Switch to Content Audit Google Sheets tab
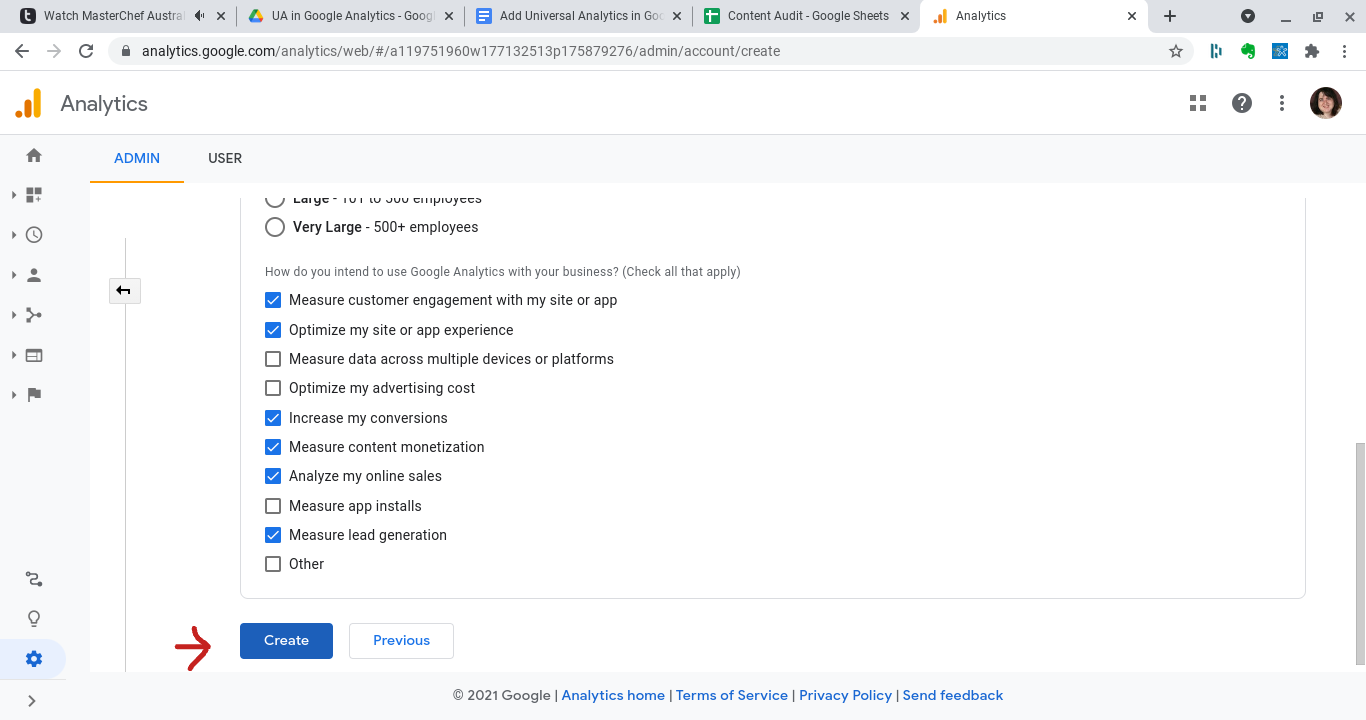 pyautogui.click(x=807, y=16)
